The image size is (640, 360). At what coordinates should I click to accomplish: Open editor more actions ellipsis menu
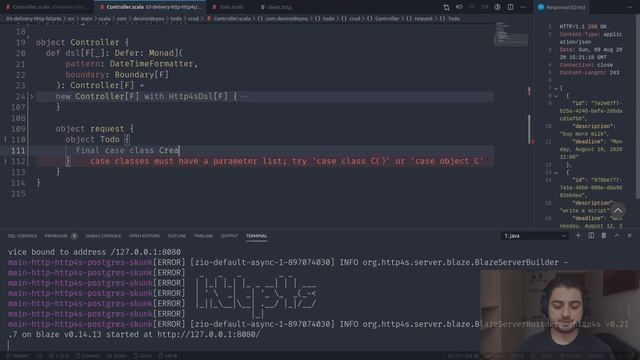pyautogui.click(x=523, y=7)
